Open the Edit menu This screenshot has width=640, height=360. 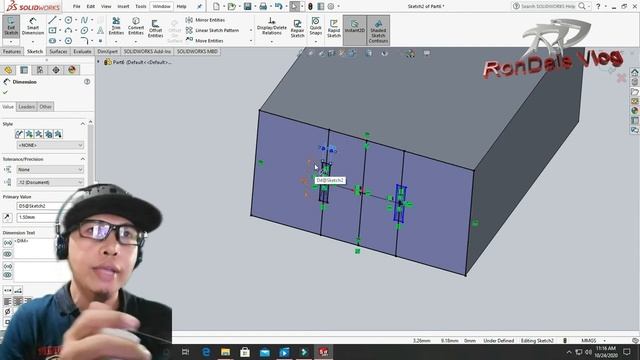[x=91, y=6]
